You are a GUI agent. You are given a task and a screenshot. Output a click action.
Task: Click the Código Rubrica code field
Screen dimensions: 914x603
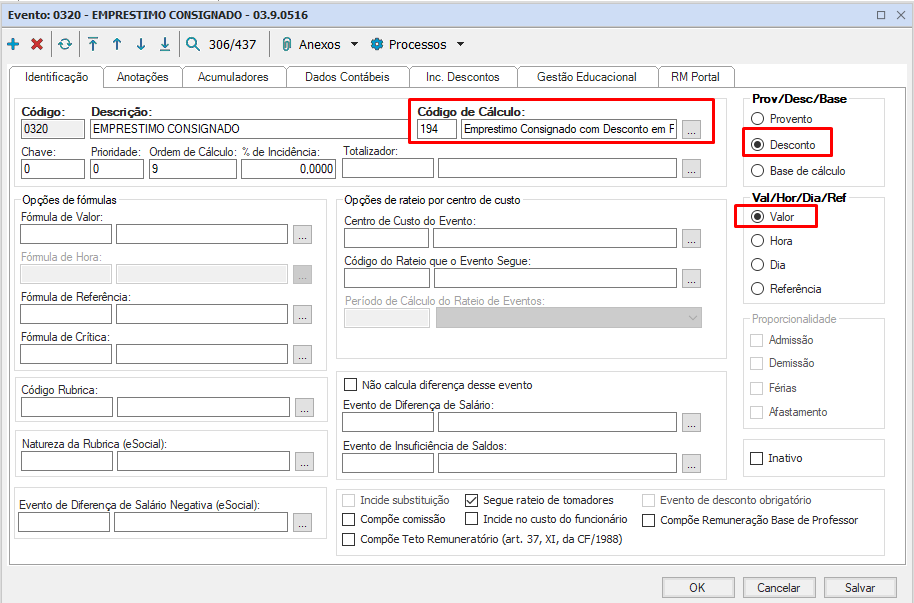click(x=67, y=407)
